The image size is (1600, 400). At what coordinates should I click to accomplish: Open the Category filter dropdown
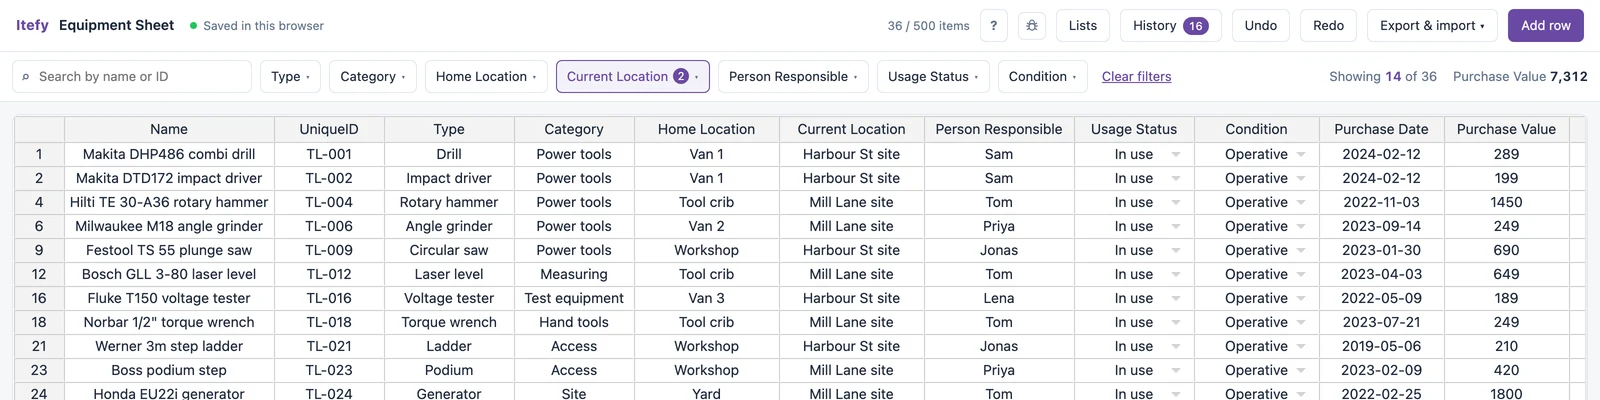coord(373,77)
